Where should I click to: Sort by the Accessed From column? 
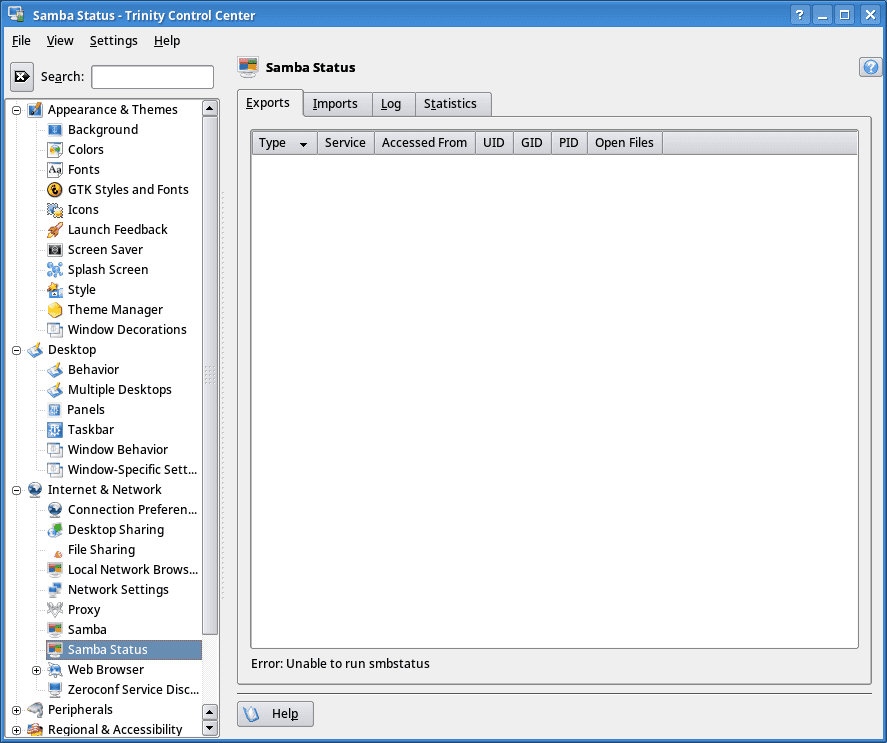425,143
